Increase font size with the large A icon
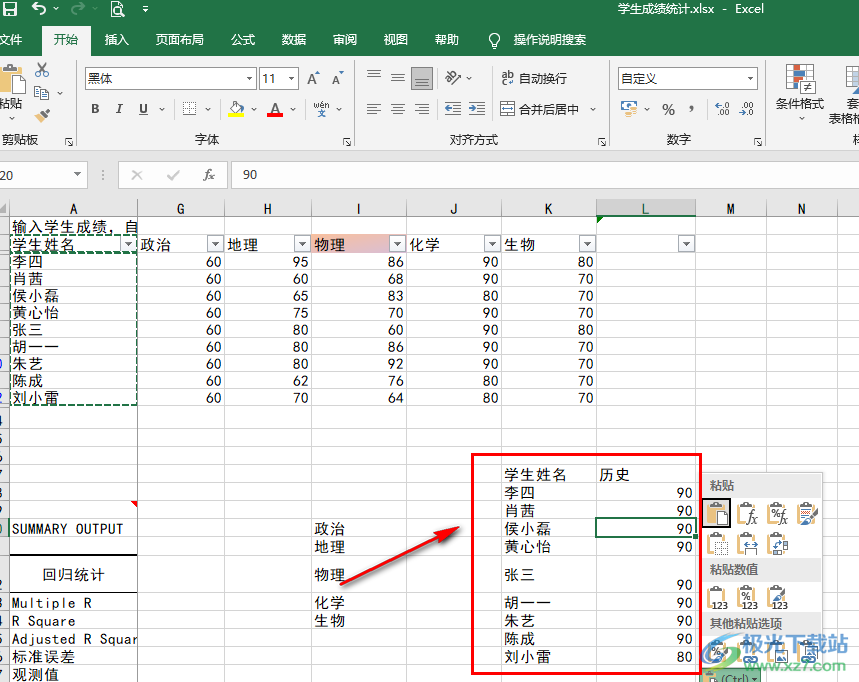This screenshot has width=859, height=682. coord(313,79)
